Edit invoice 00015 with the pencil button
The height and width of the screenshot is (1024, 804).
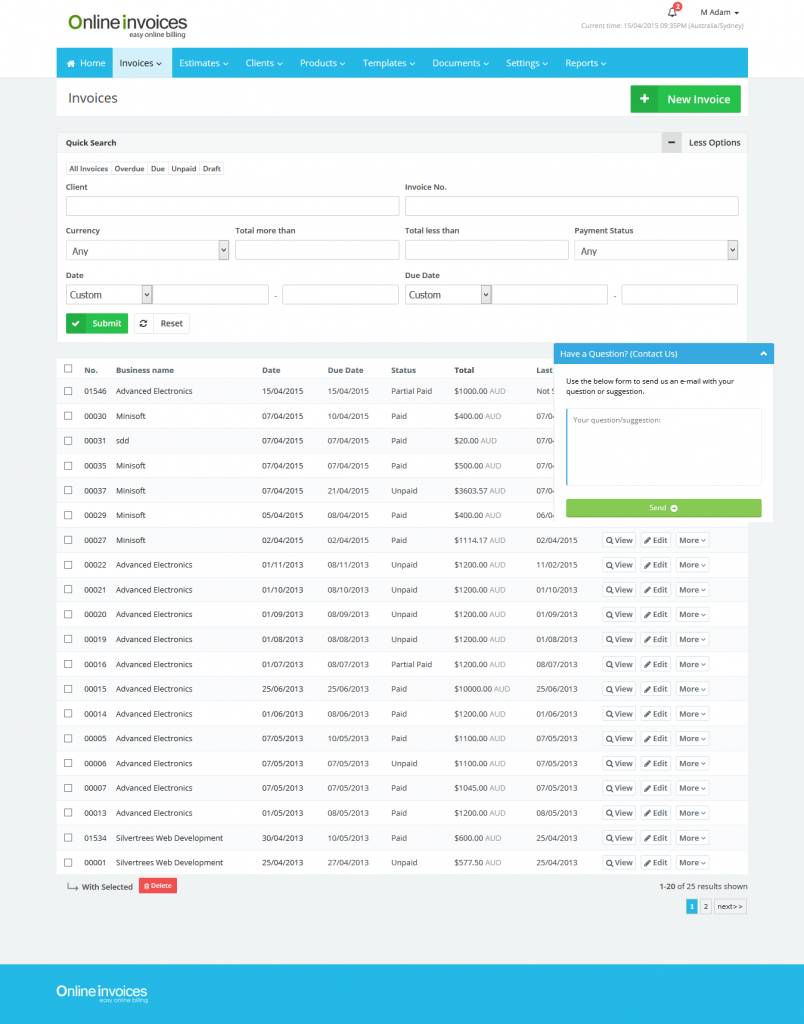coord(655,689)
